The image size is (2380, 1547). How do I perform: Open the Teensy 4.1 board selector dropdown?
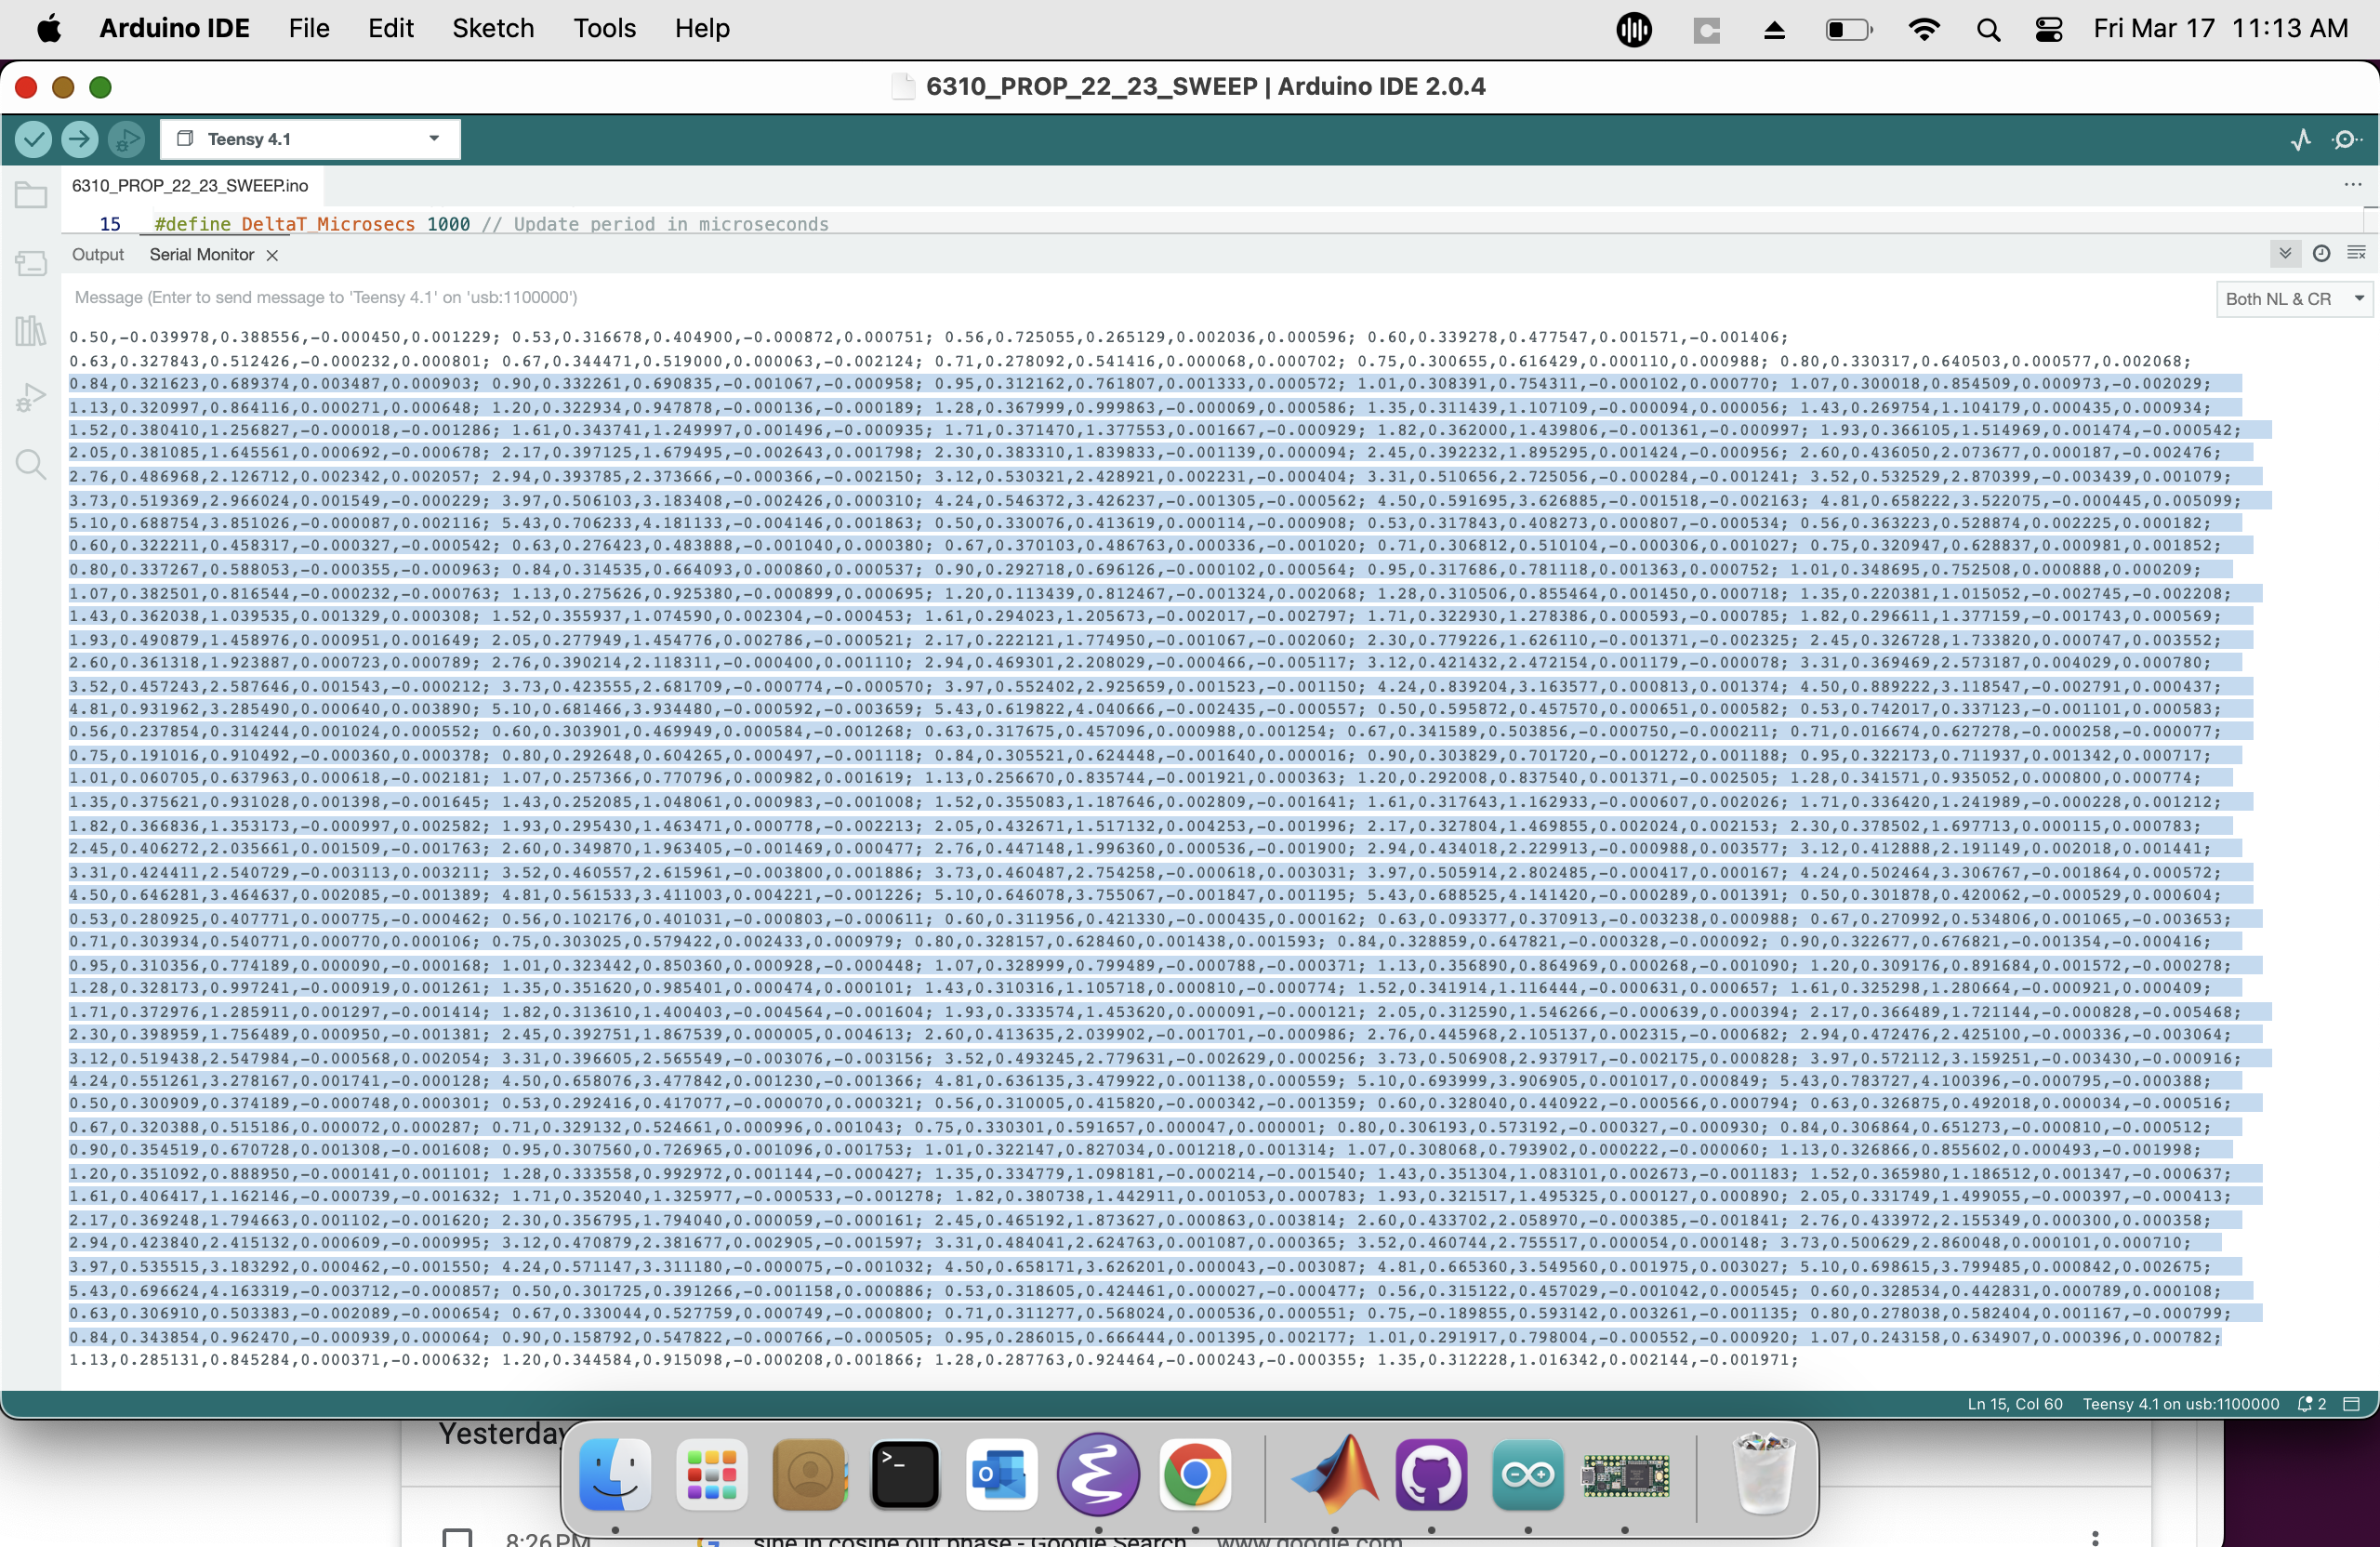[x=310, y=139]
